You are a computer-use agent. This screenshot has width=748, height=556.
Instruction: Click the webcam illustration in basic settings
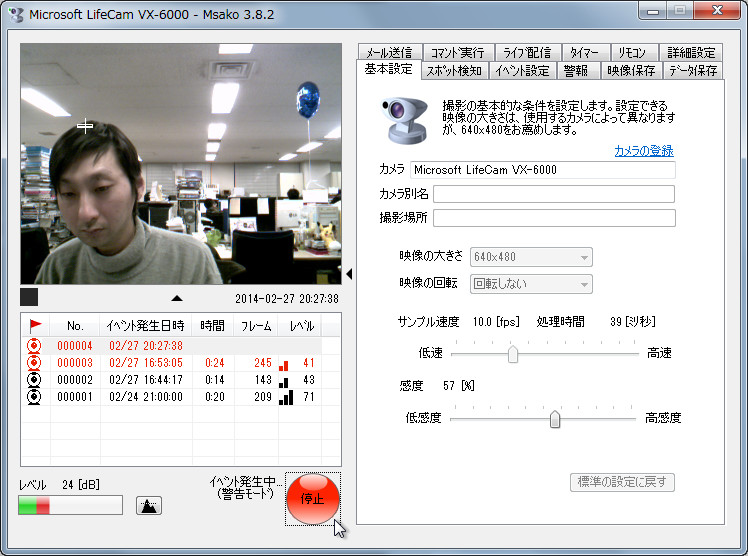[x=405, y=120]
